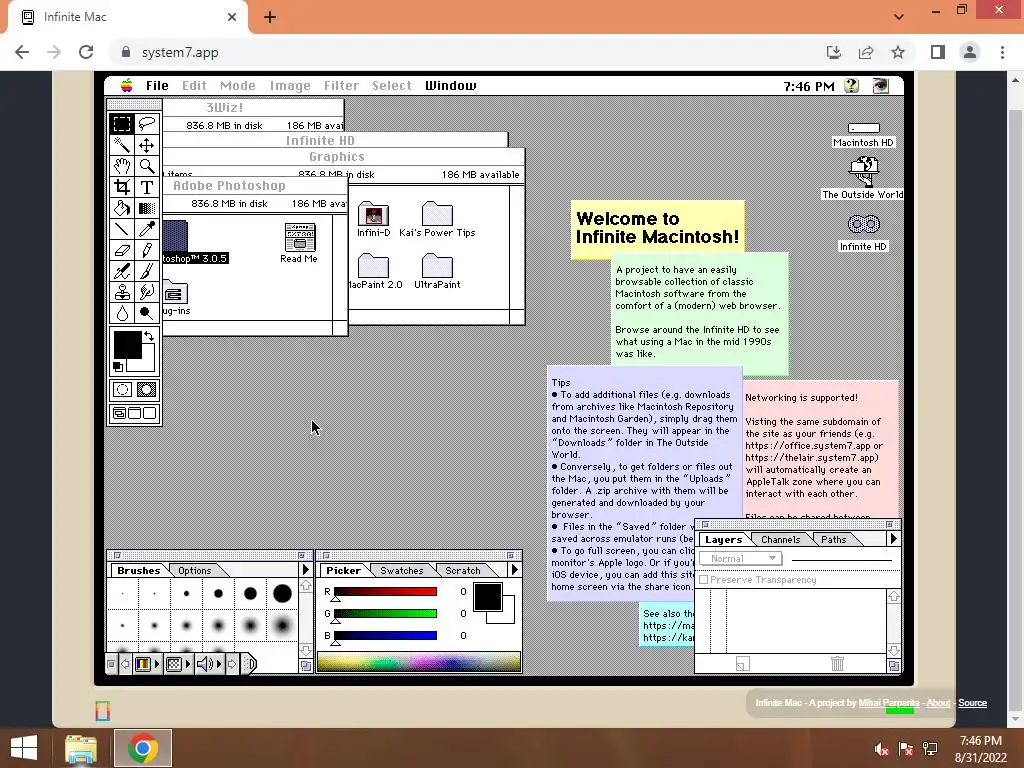Open the Normal blending mode dropdown
Viewport: 1024px width, 768px height.
(x=740, y=558)
